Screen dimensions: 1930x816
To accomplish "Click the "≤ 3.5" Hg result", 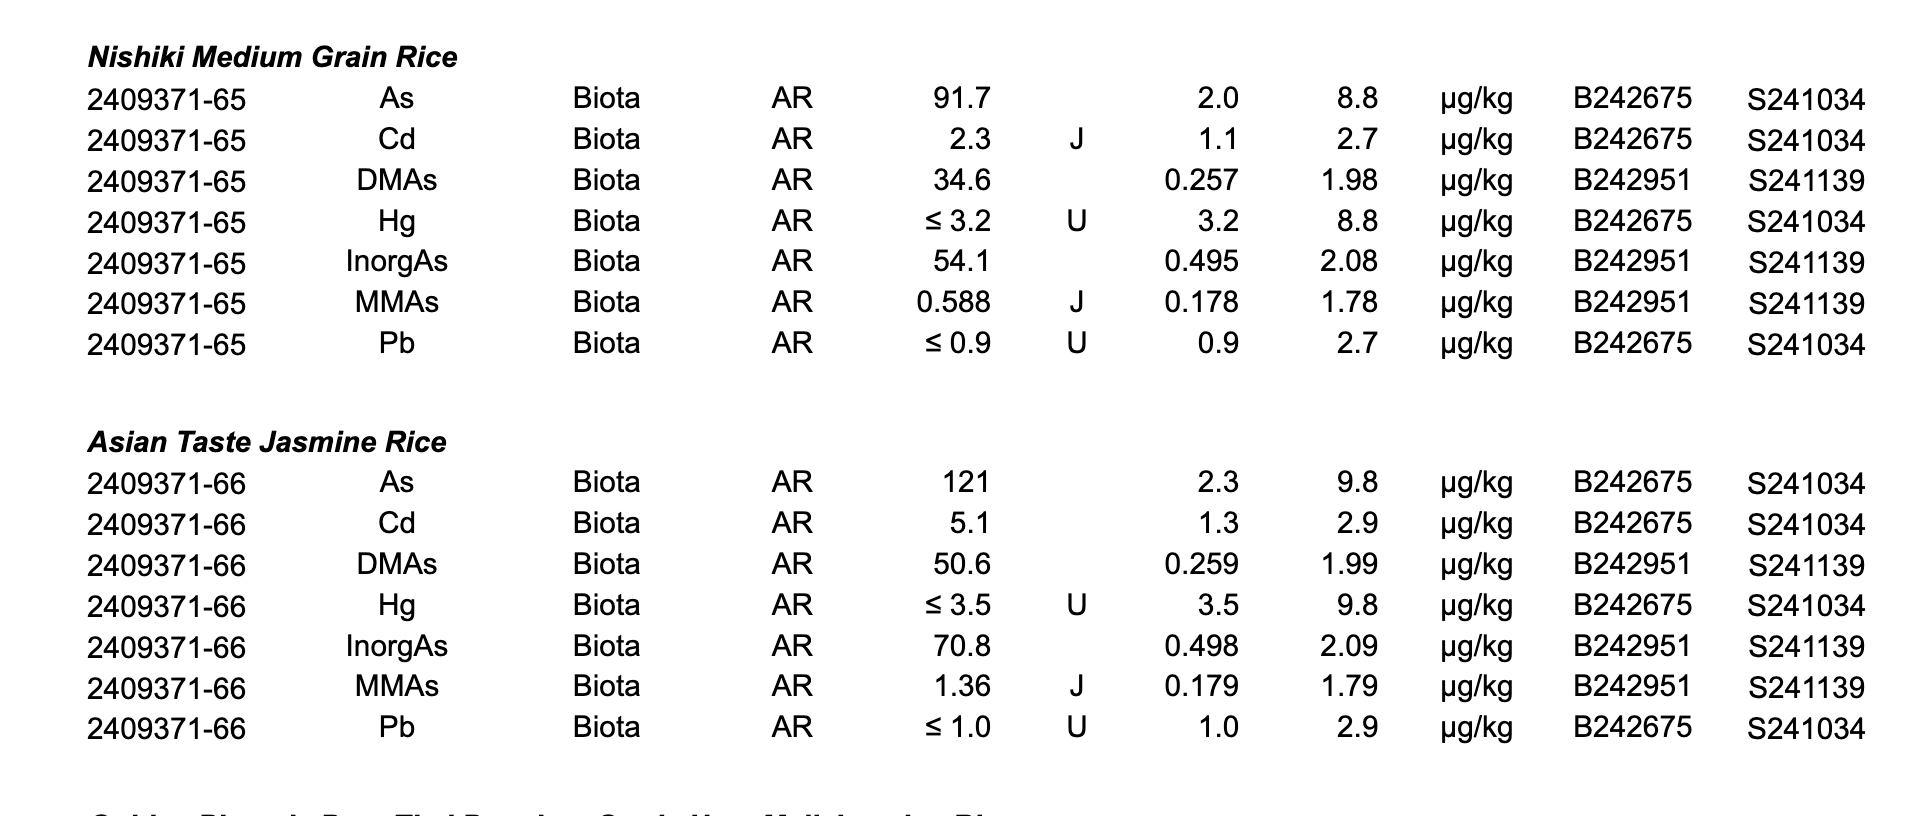I will coord(957,605).
